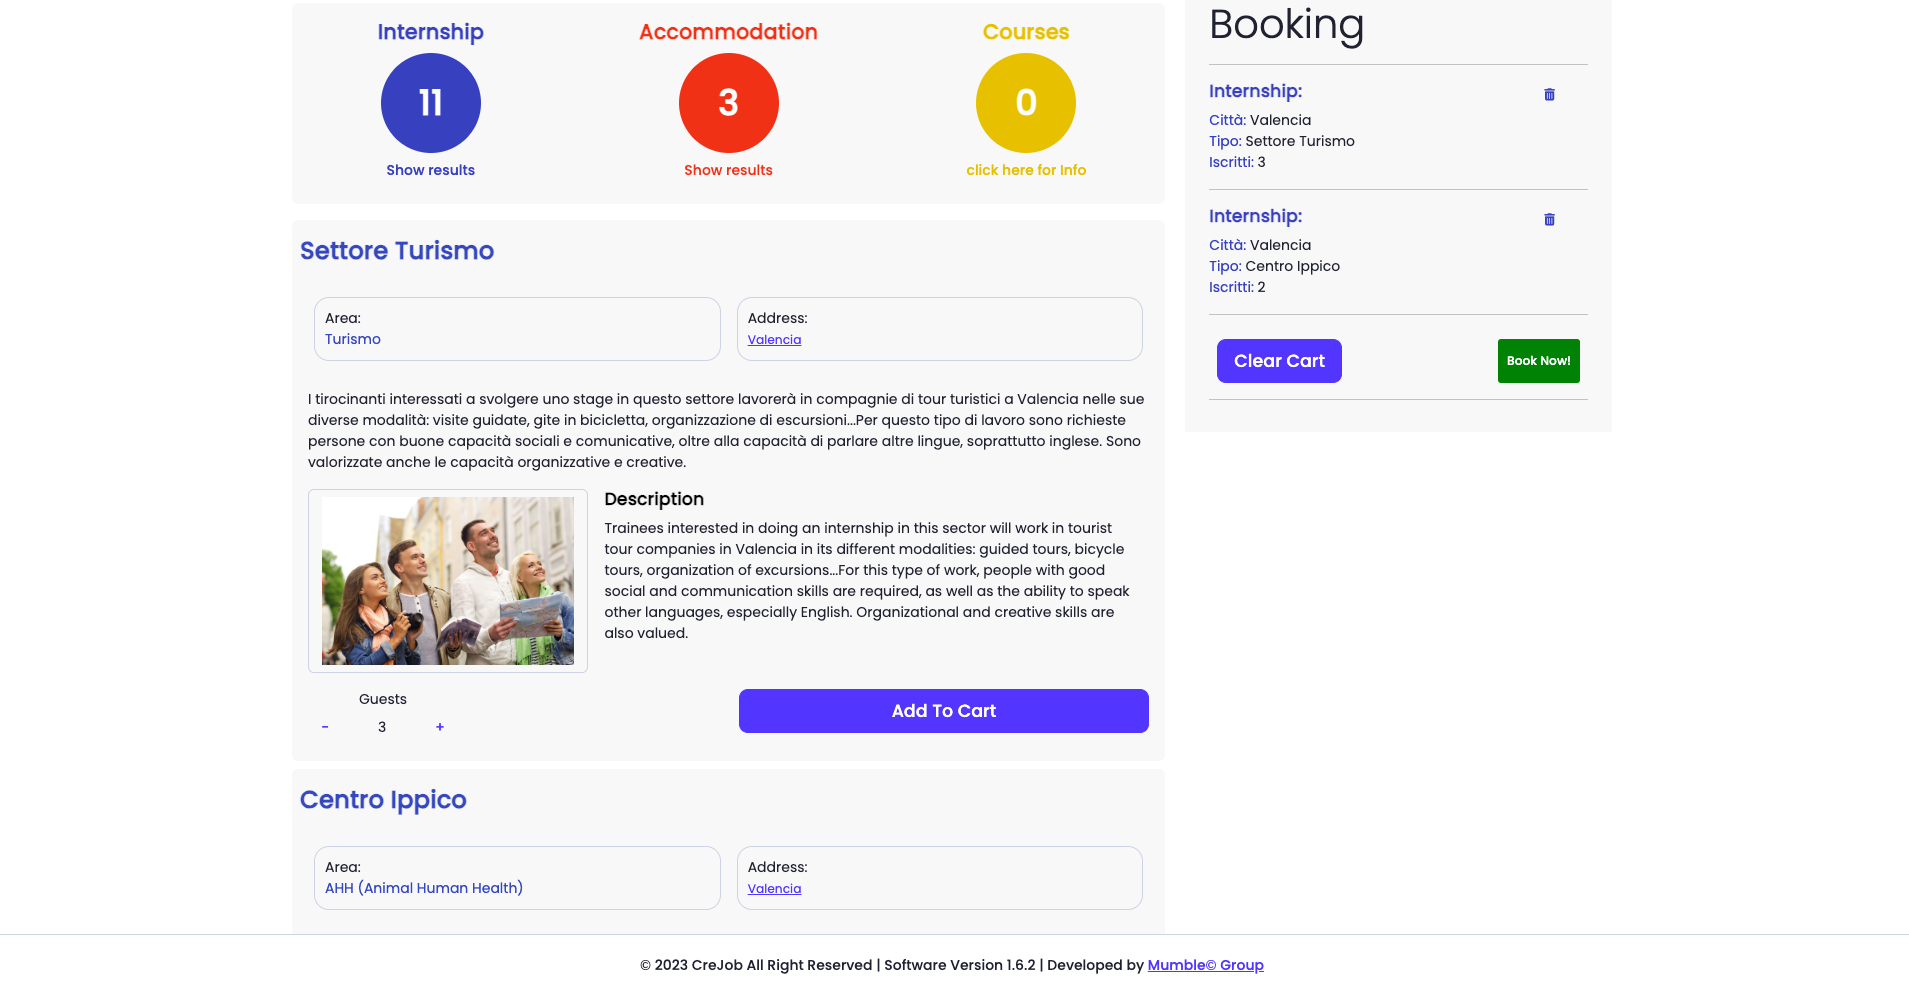Image resolution: width=1909 pixels, height=995 pixels.
Task: Click the yellow Courses count circle
Action: coord(1026,103)
